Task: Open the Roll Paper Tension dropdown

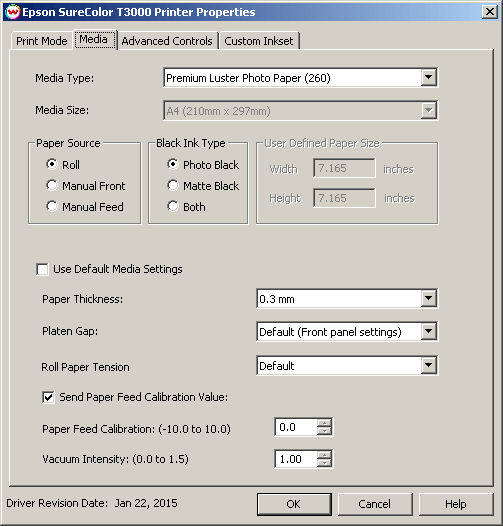Action: coord(347,365)
